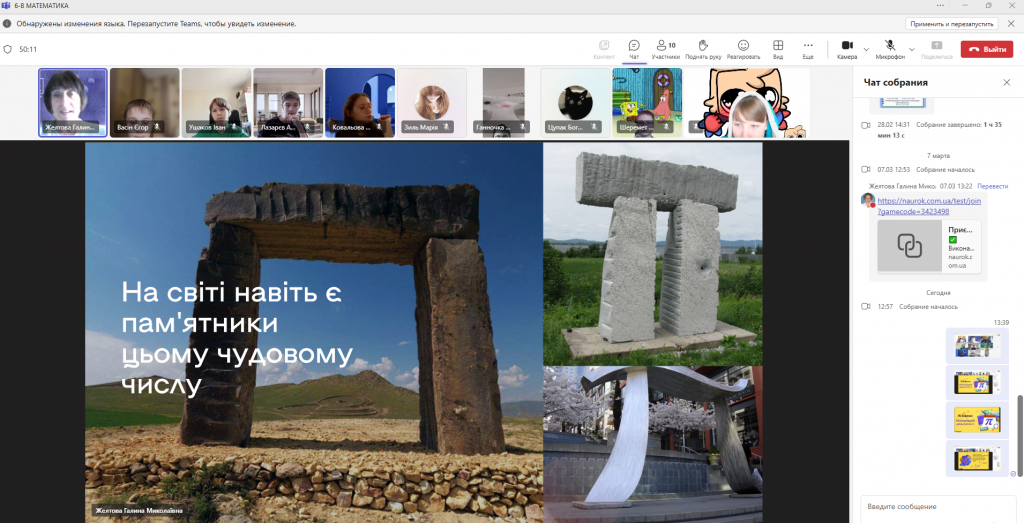The height and width of the screenshot is (523, 1024).
Task: Click the shield icon next to the timer
Action: (8, 49)
